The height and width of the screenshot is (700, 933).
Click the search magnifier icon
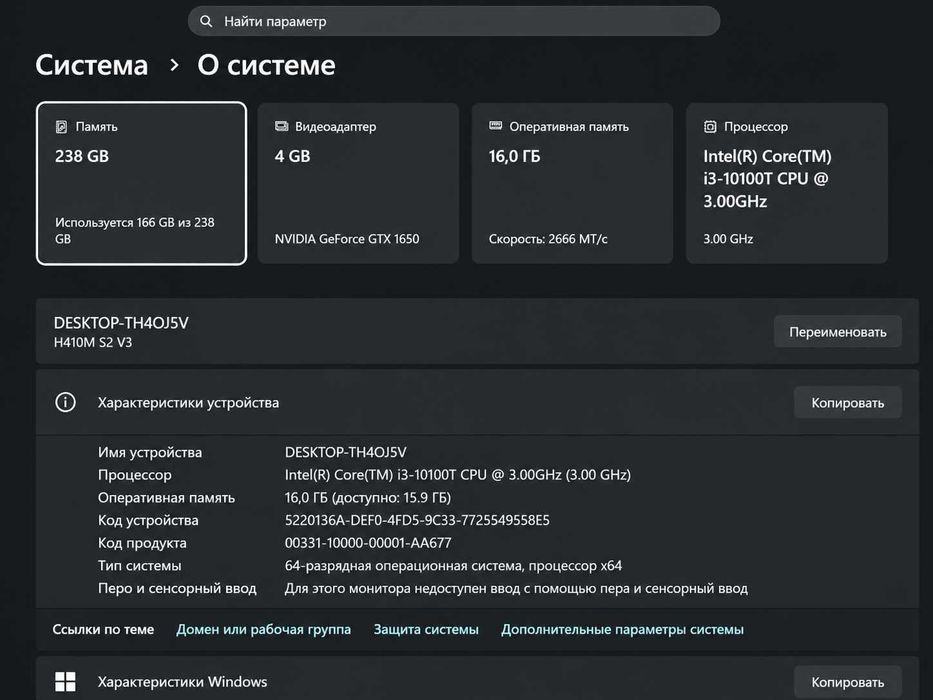[x=206, y=21]
